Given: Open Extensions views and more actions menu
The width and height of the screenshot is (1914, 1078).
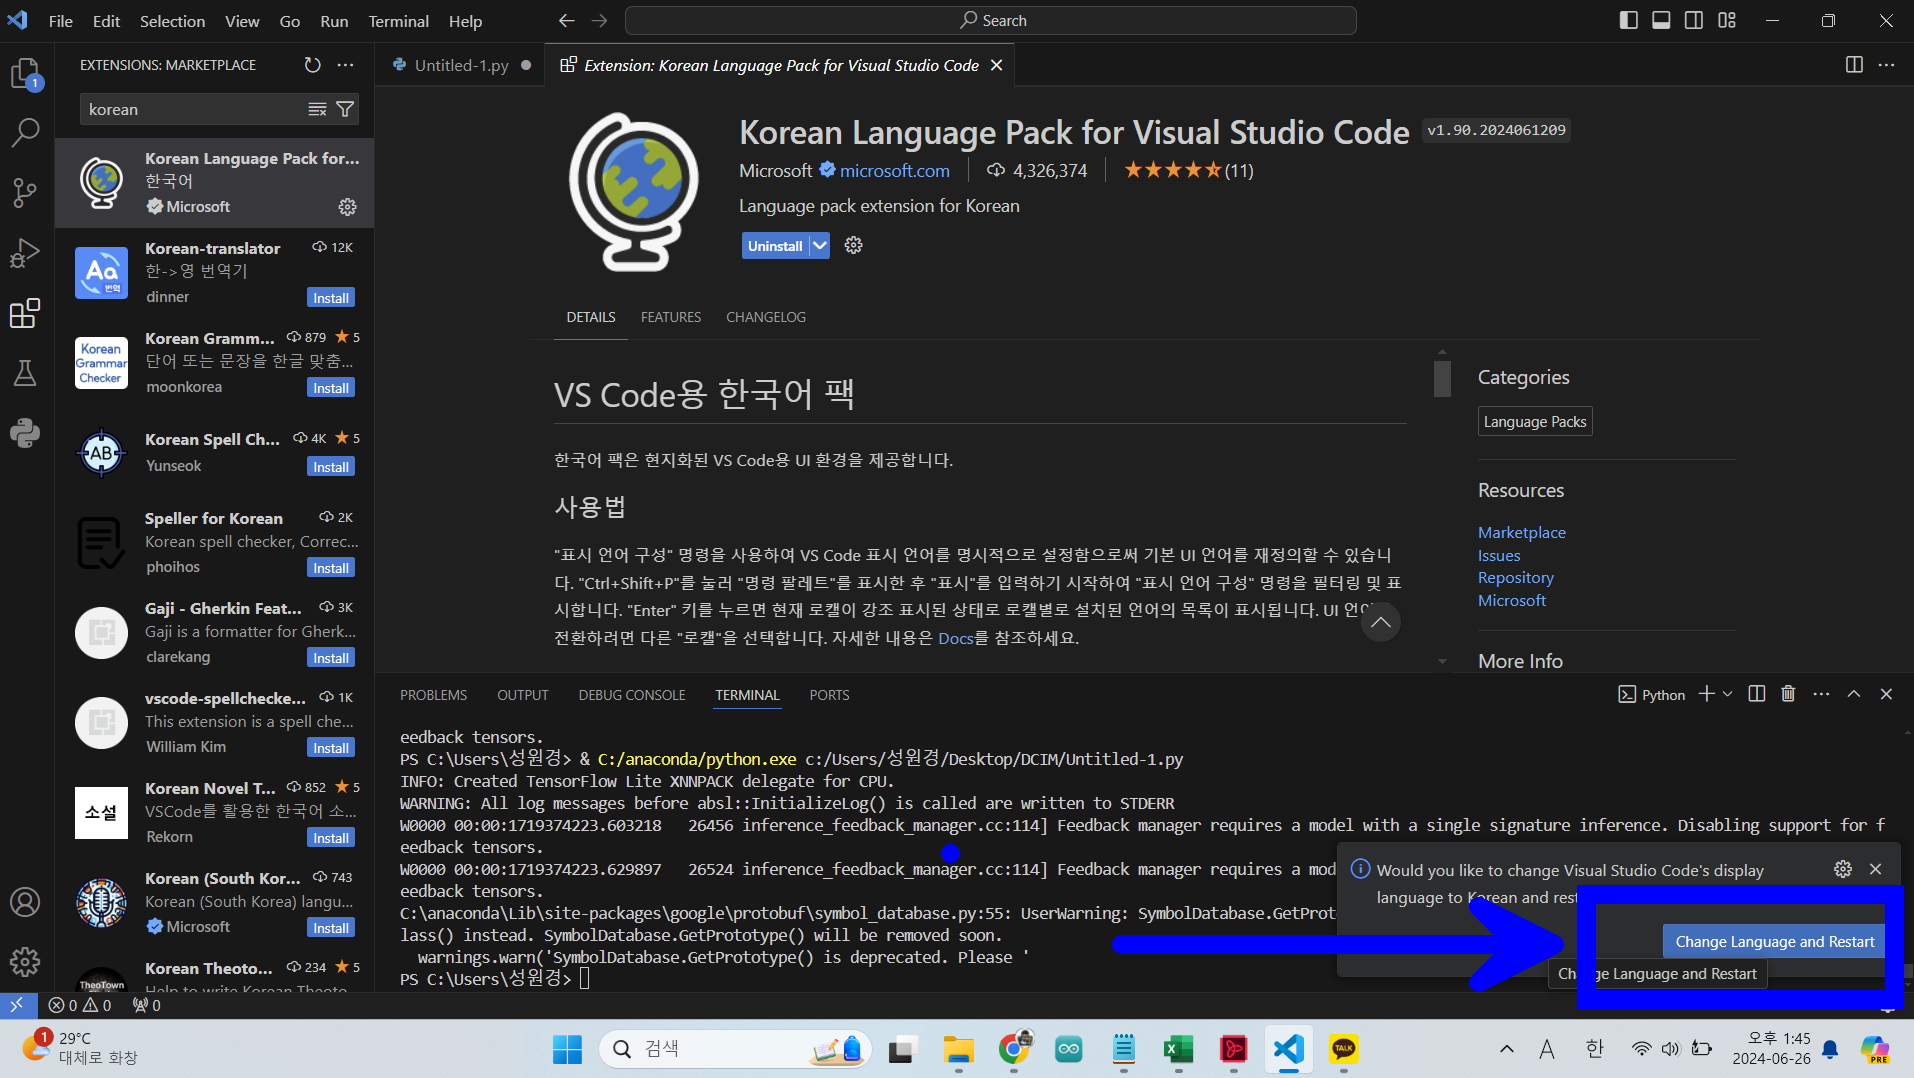Looking at the screenshot, I should pyautogui.click(x=346, y=65).
